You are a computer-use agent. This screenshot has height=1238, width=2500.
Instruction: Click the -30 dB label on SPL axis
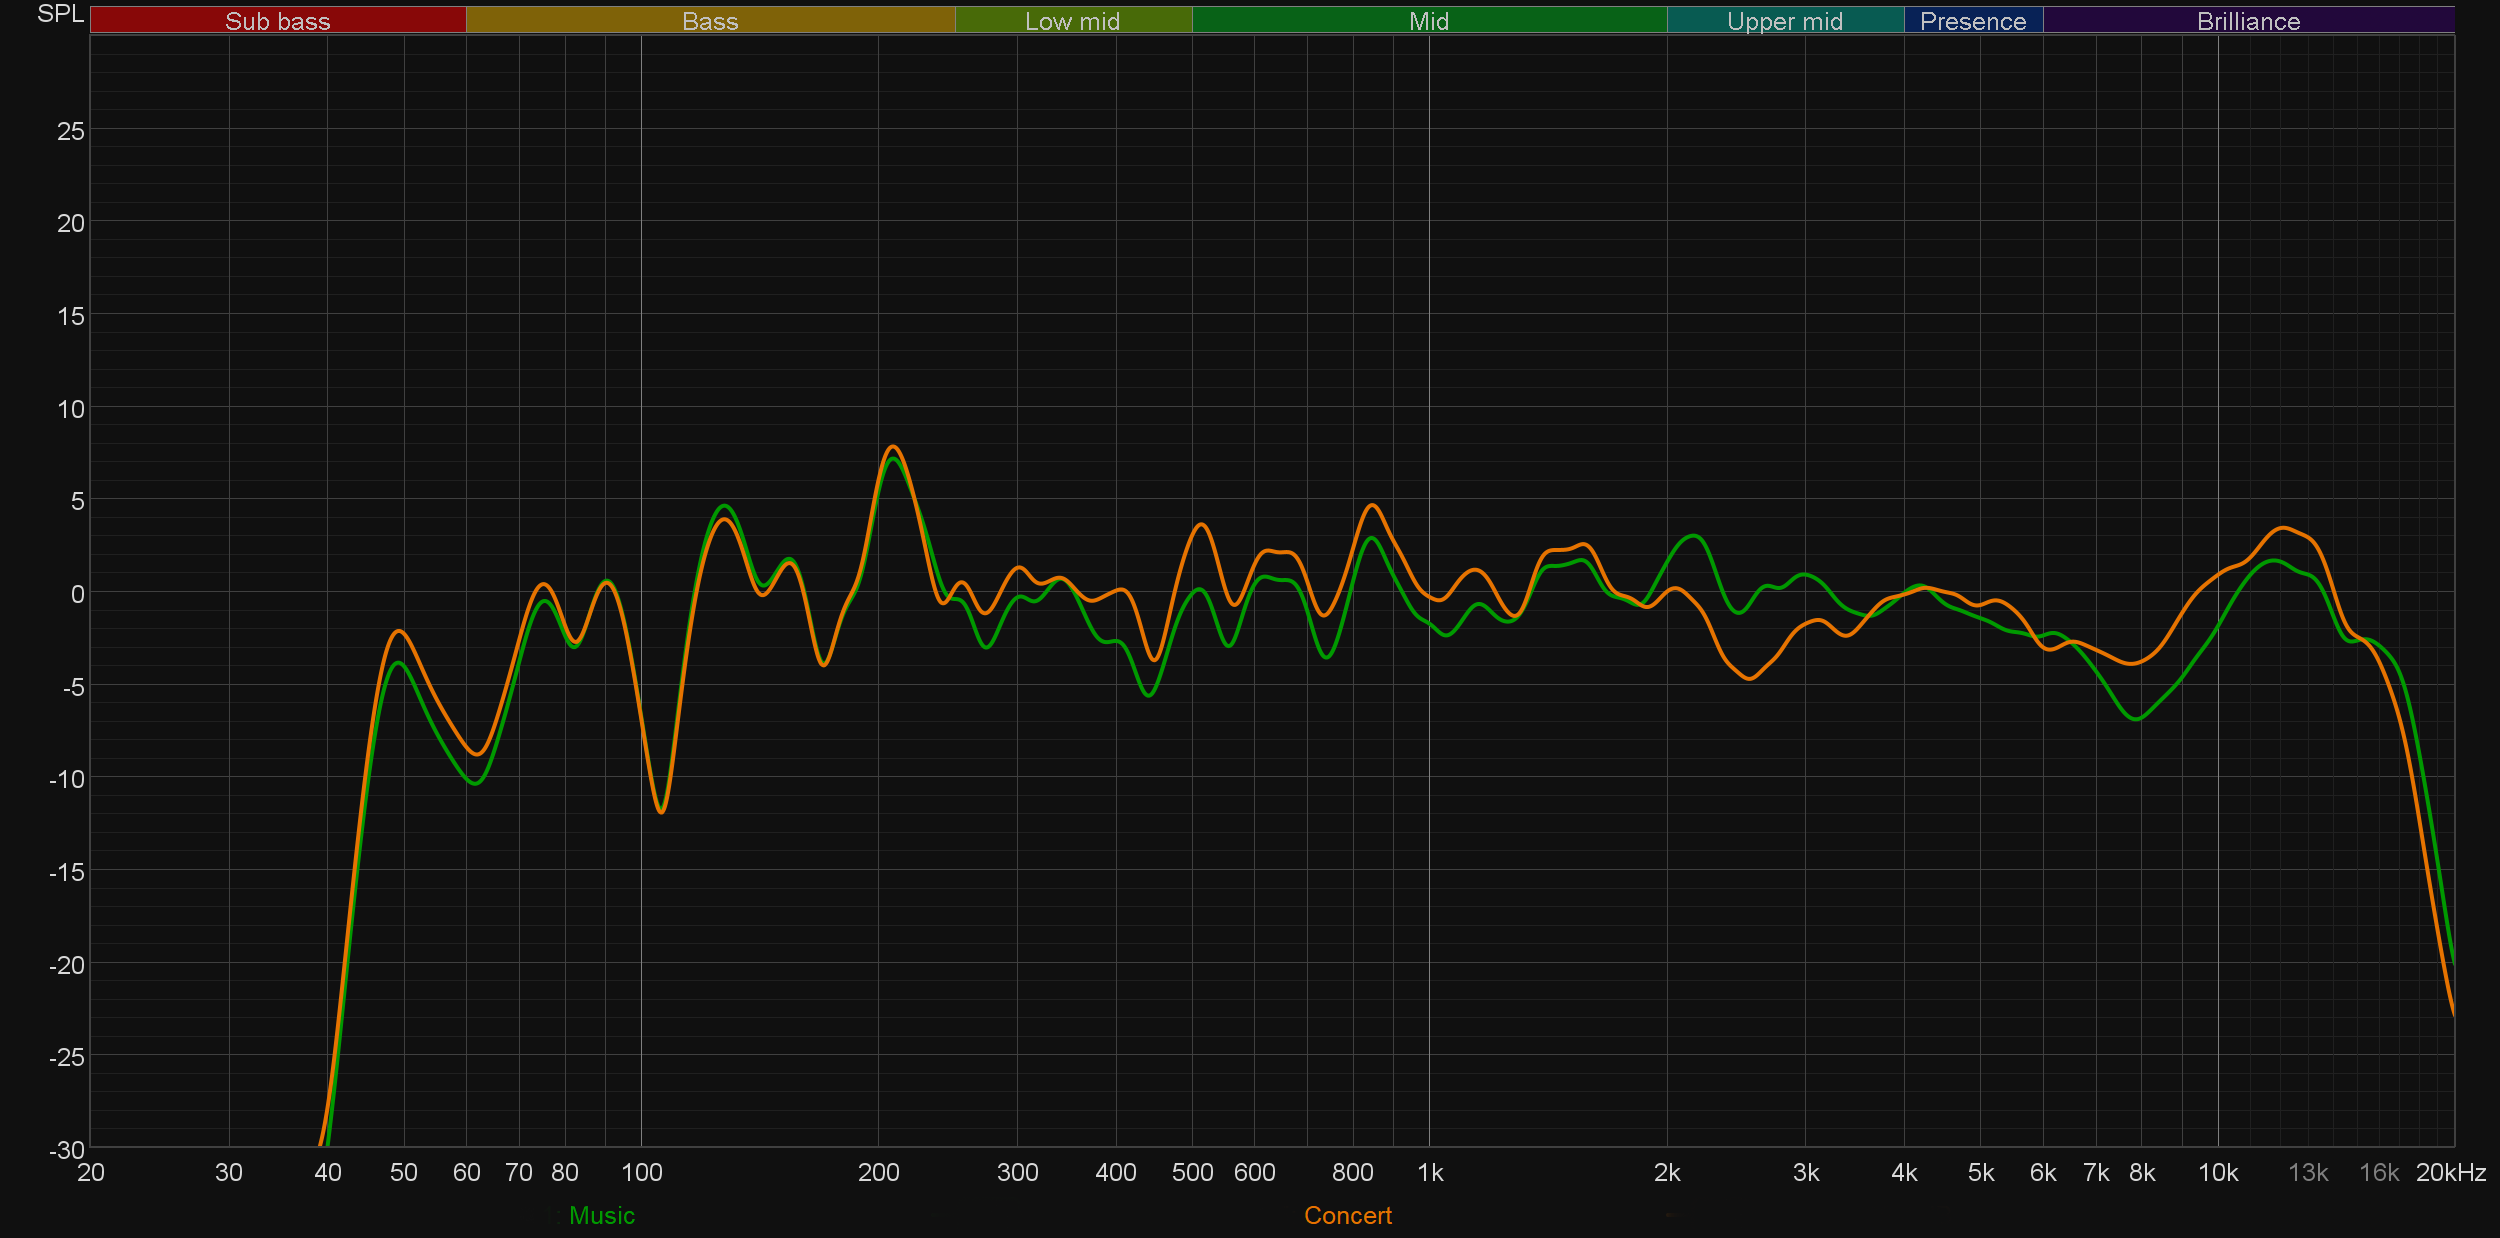click(66, 1149)
